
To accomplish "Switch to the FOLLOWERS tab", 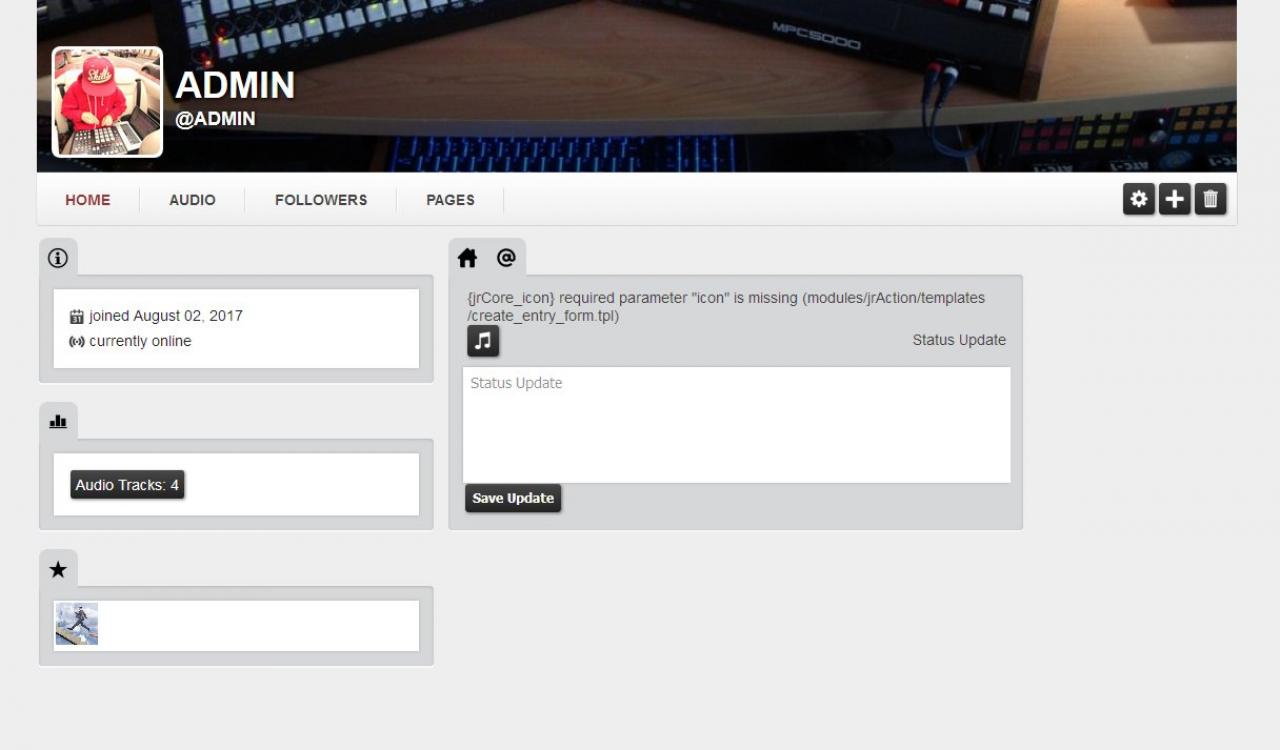I will click(x=321, y=200).
